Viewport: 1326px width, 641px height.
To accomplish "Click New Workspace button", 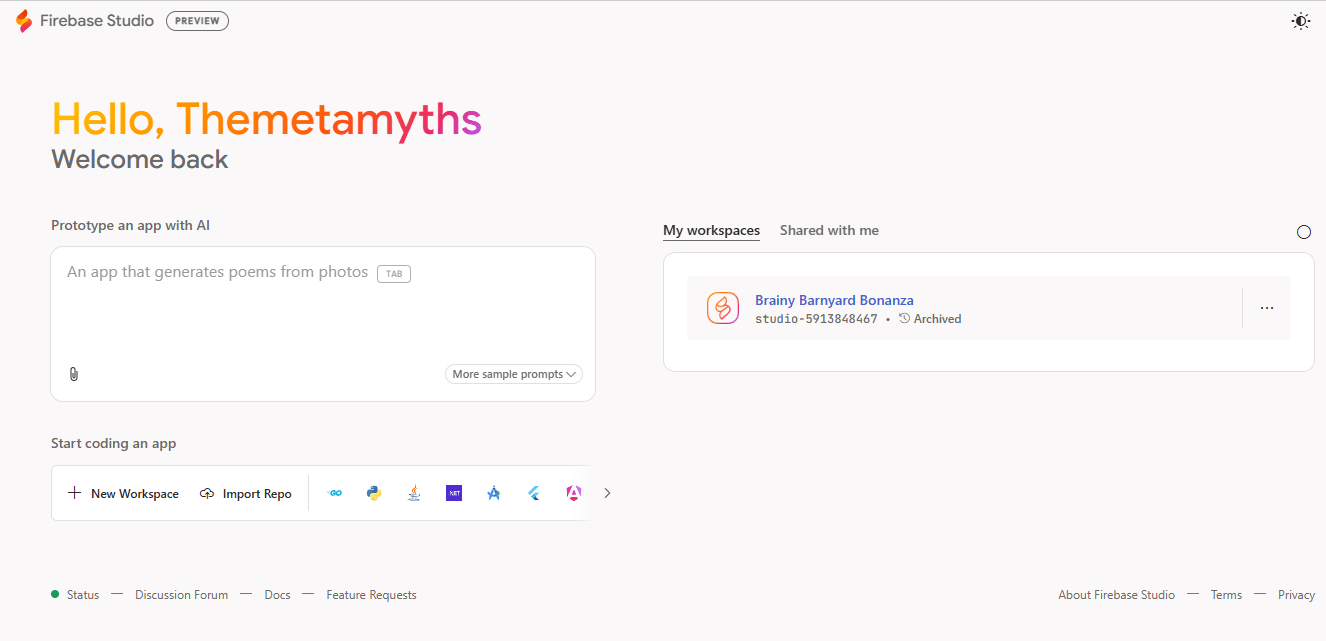I will (123, 494).
